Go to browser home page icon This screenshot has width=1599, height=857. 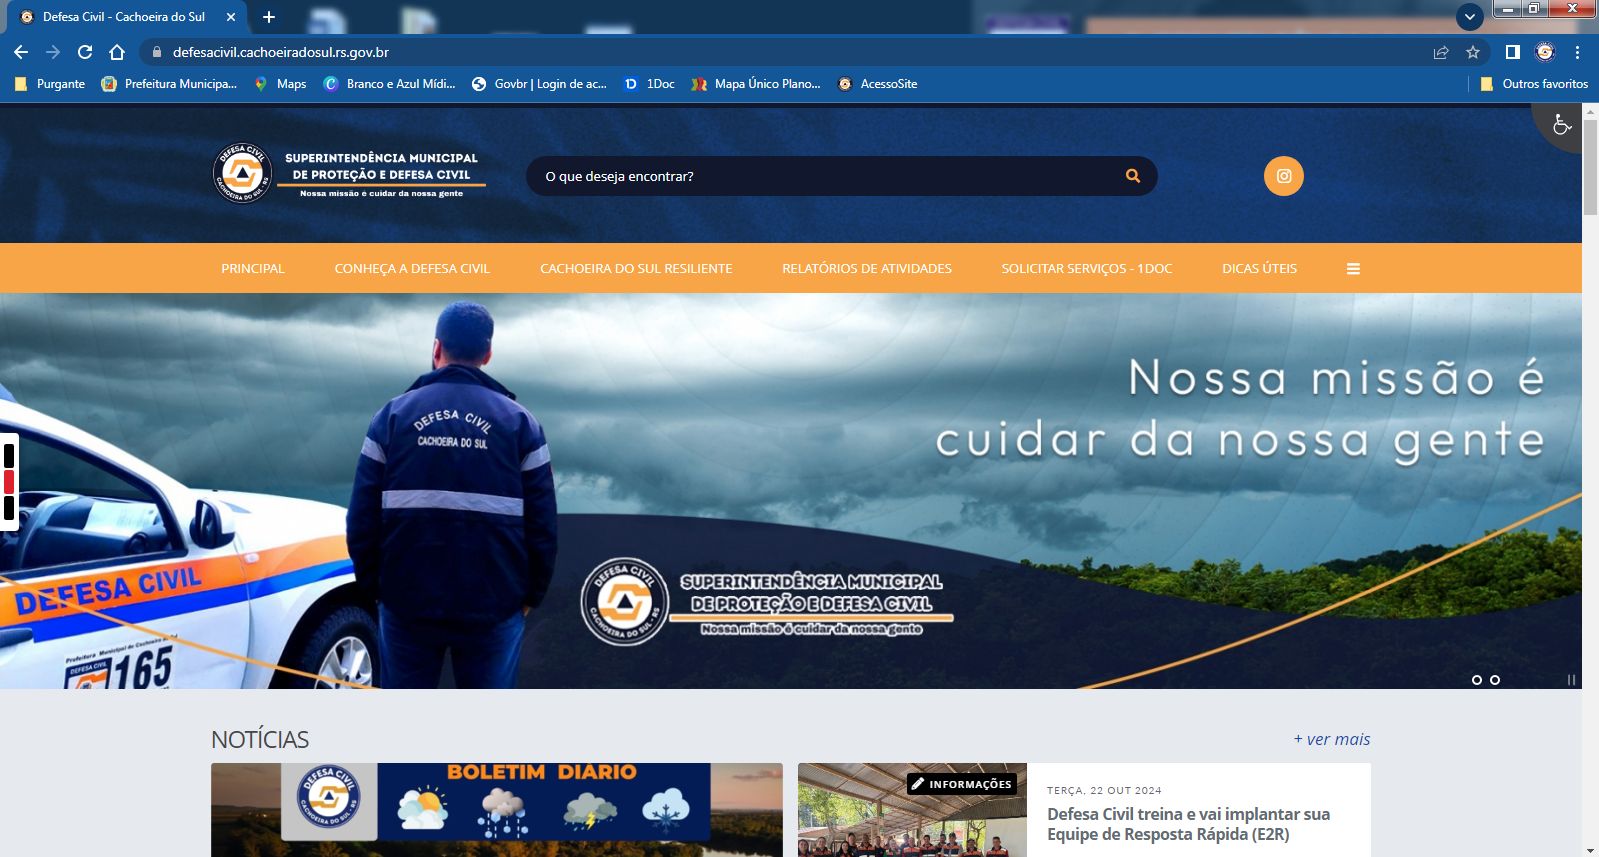tap(117, 52)
